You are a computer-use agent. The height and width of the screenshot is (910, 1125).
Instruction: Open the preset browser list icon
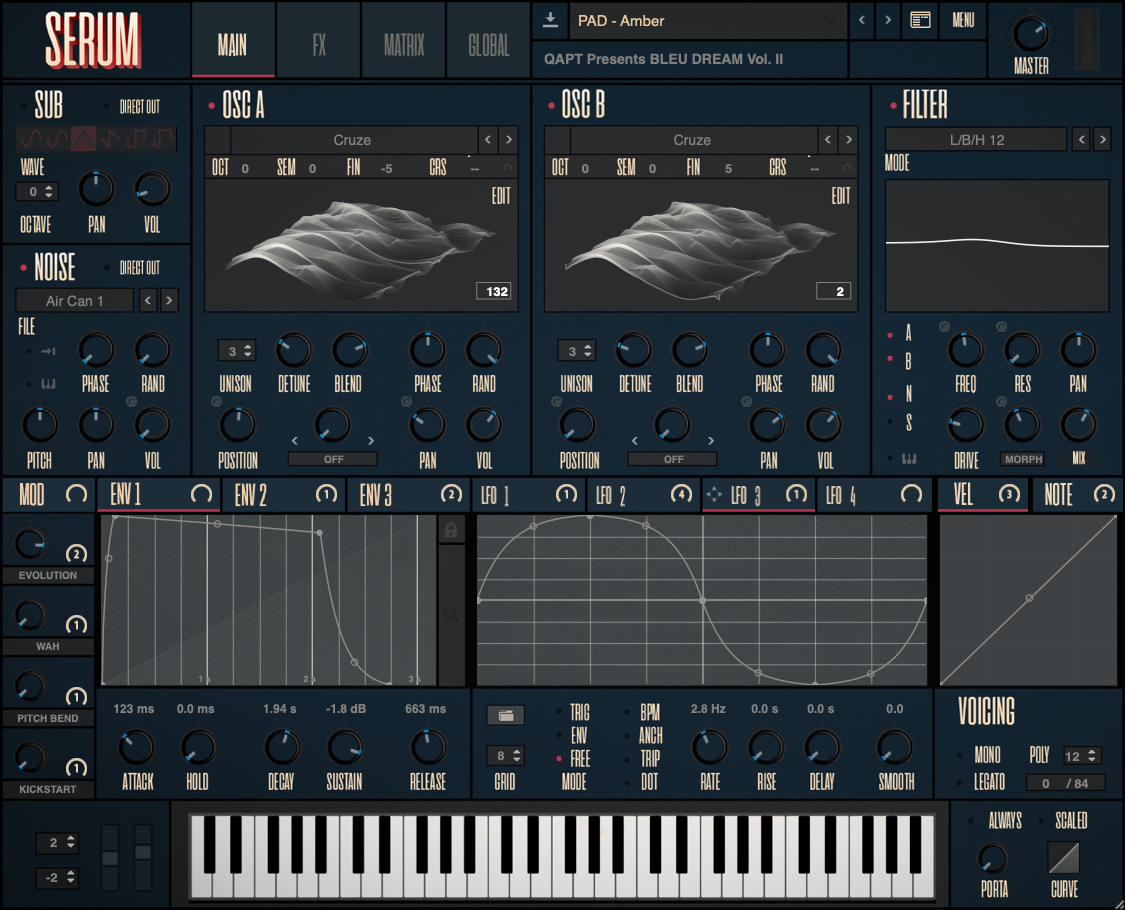[921, 20]
